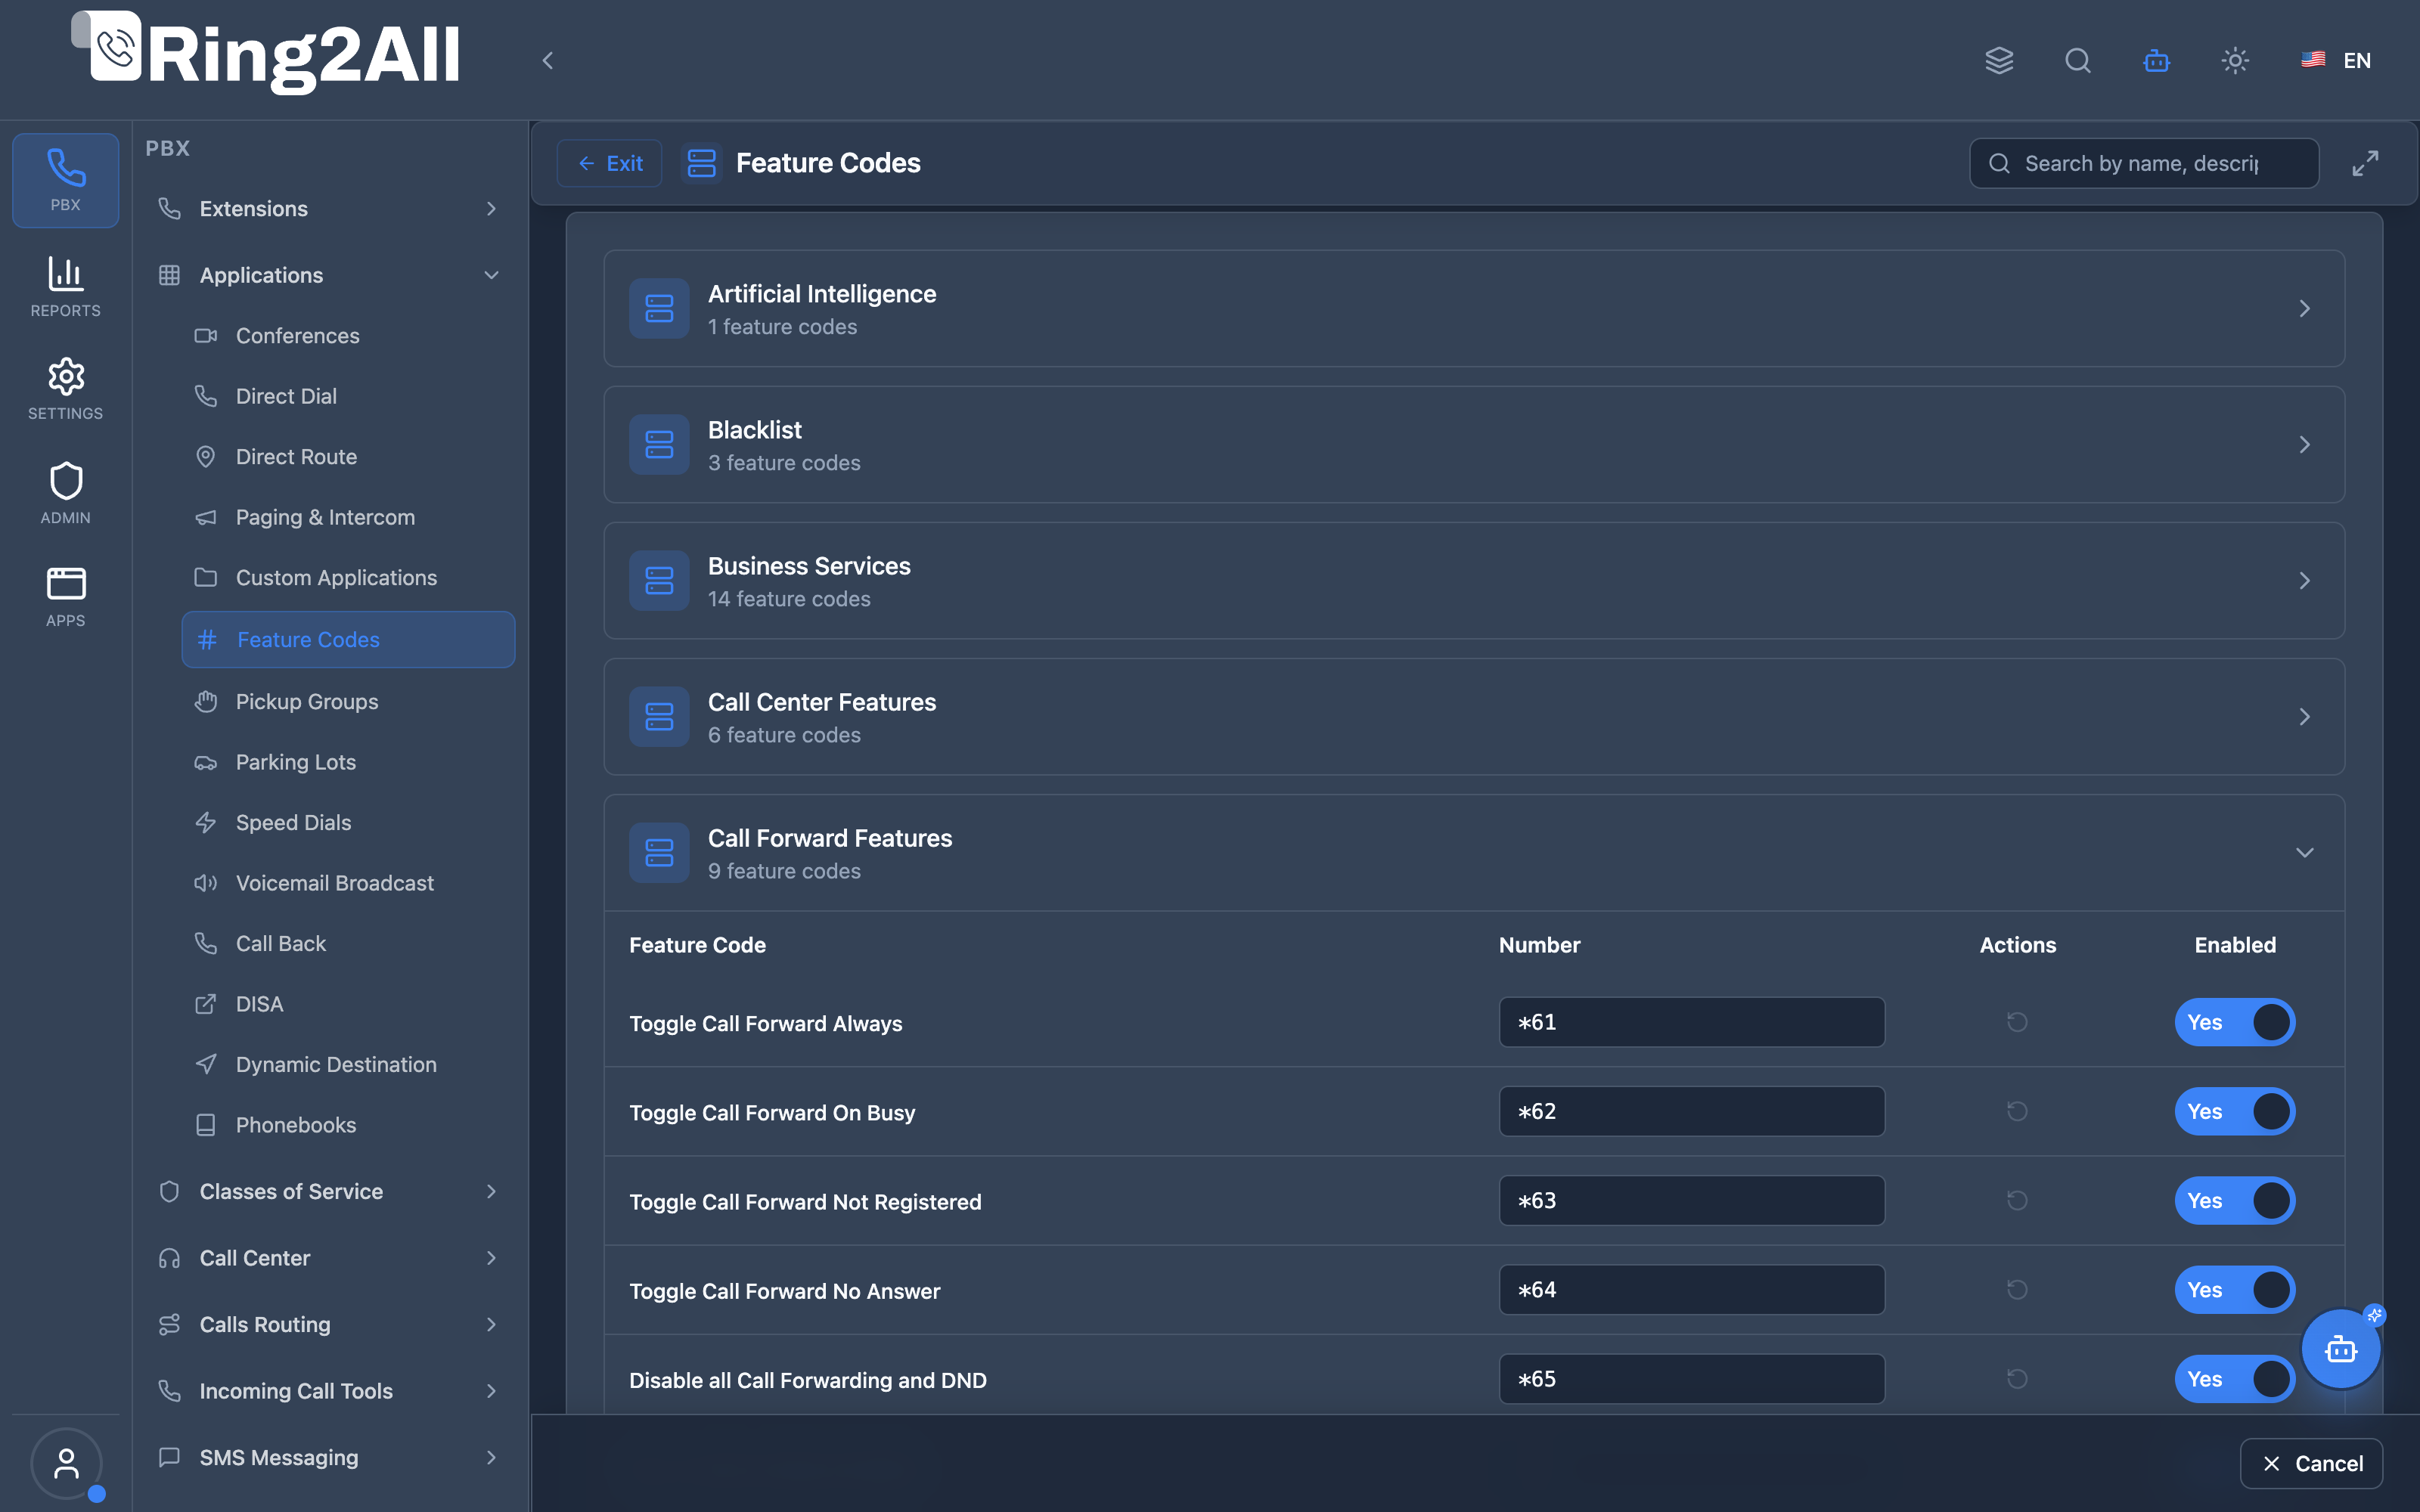Expand the Call Center Features group
The width and height of the screenshot is (2420, 1512).
tap(1474, 716)
